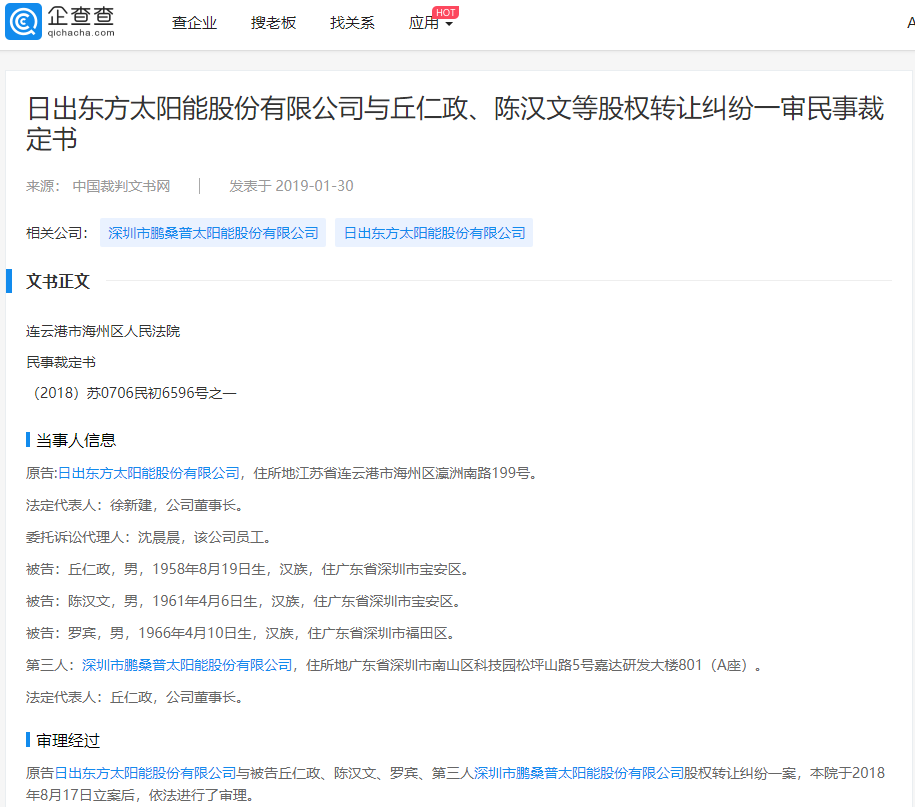Open related company tag 深圳市鹏桑普太阳能股份有限公司
The width and height of the screenshot is (915, 807).
tap(213, 233)
